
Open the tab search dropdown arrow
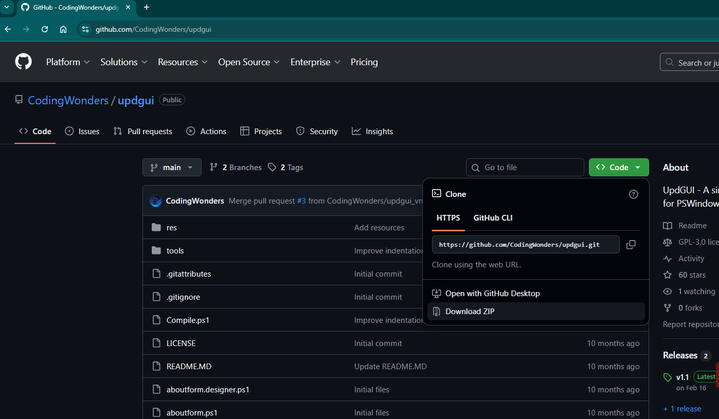click(6, 7)
